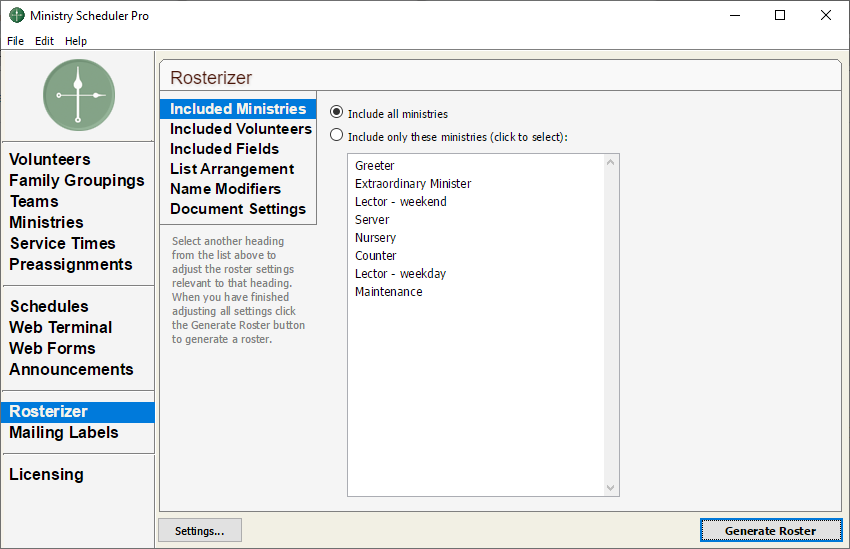Select Counter ministry
This screenshot has width=850, height=549.
pyautogui.click(x=376, y=255)
